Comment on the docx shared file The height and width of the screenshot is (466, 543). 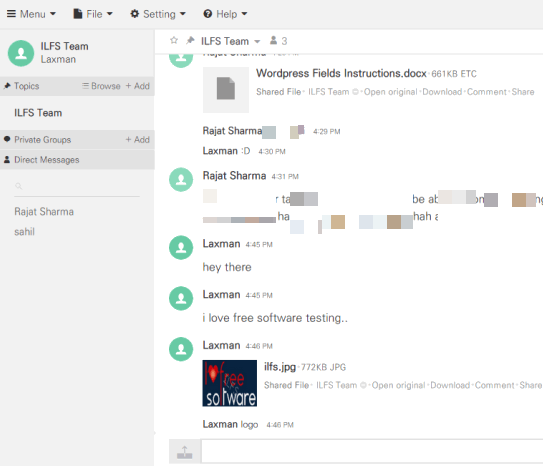pos(487,92)
